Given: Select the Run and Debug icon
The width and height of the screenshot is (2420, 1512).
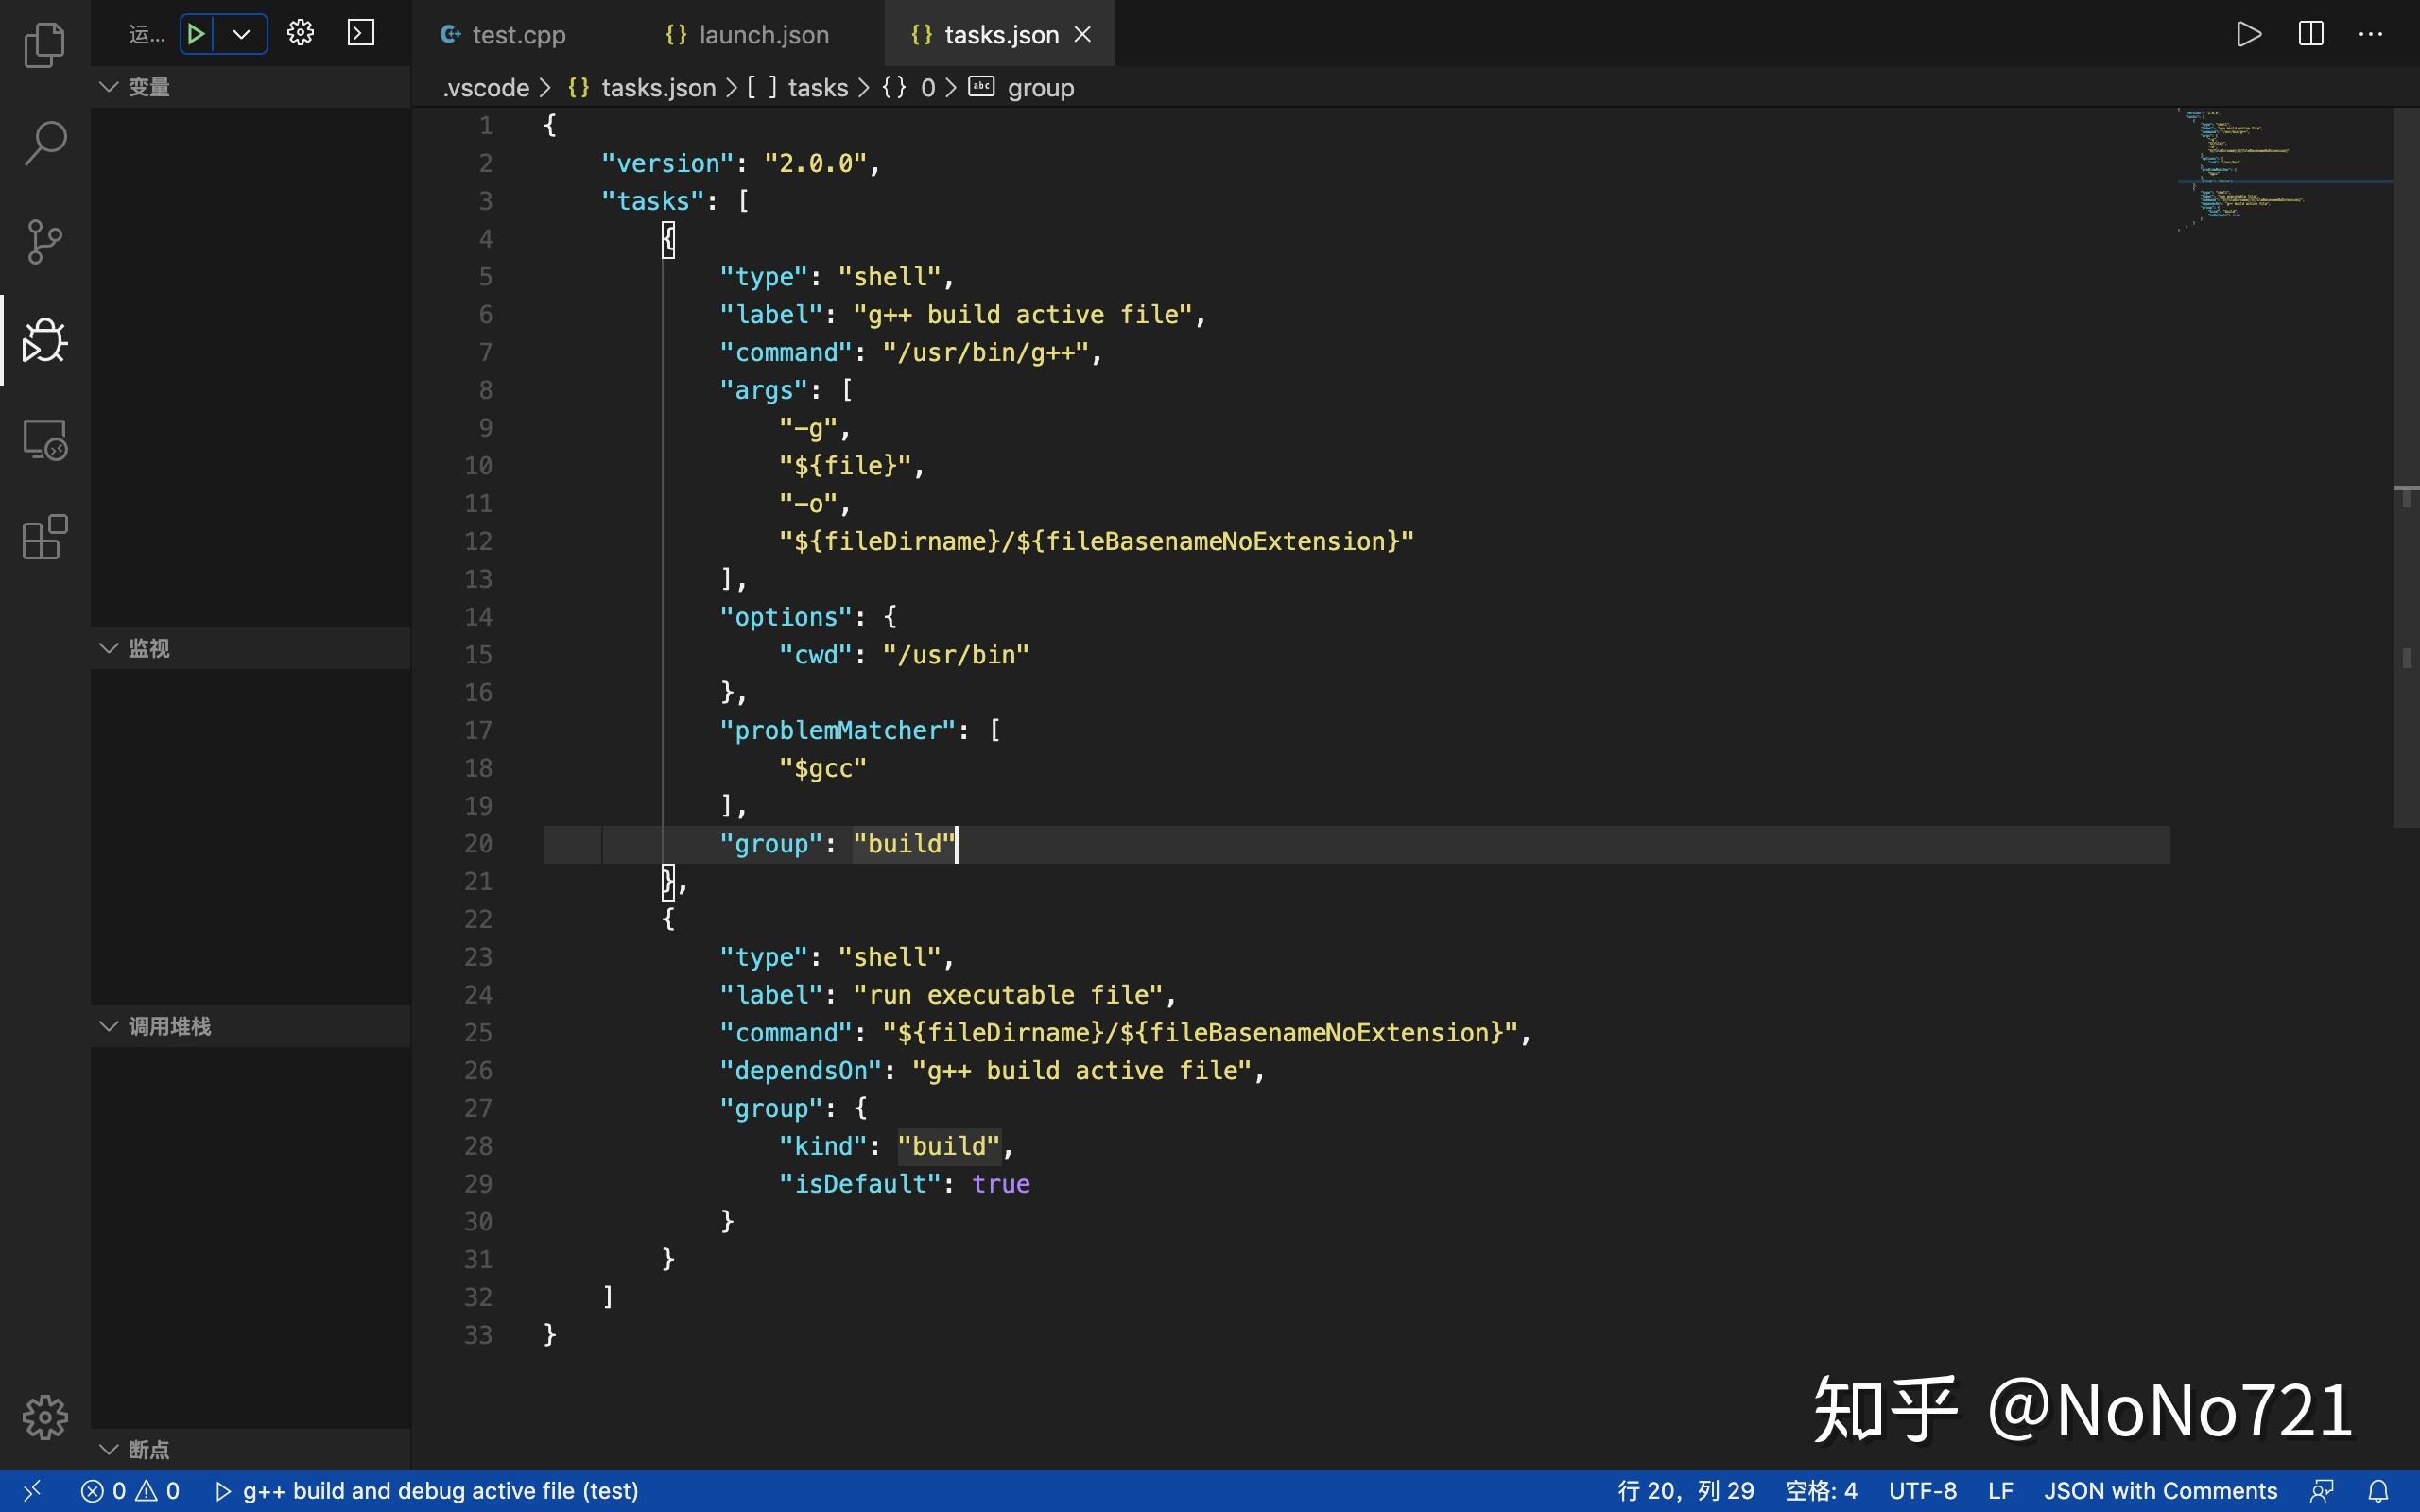Looking at the screenshot, I should pyautogui.click(x=44, y=340).
